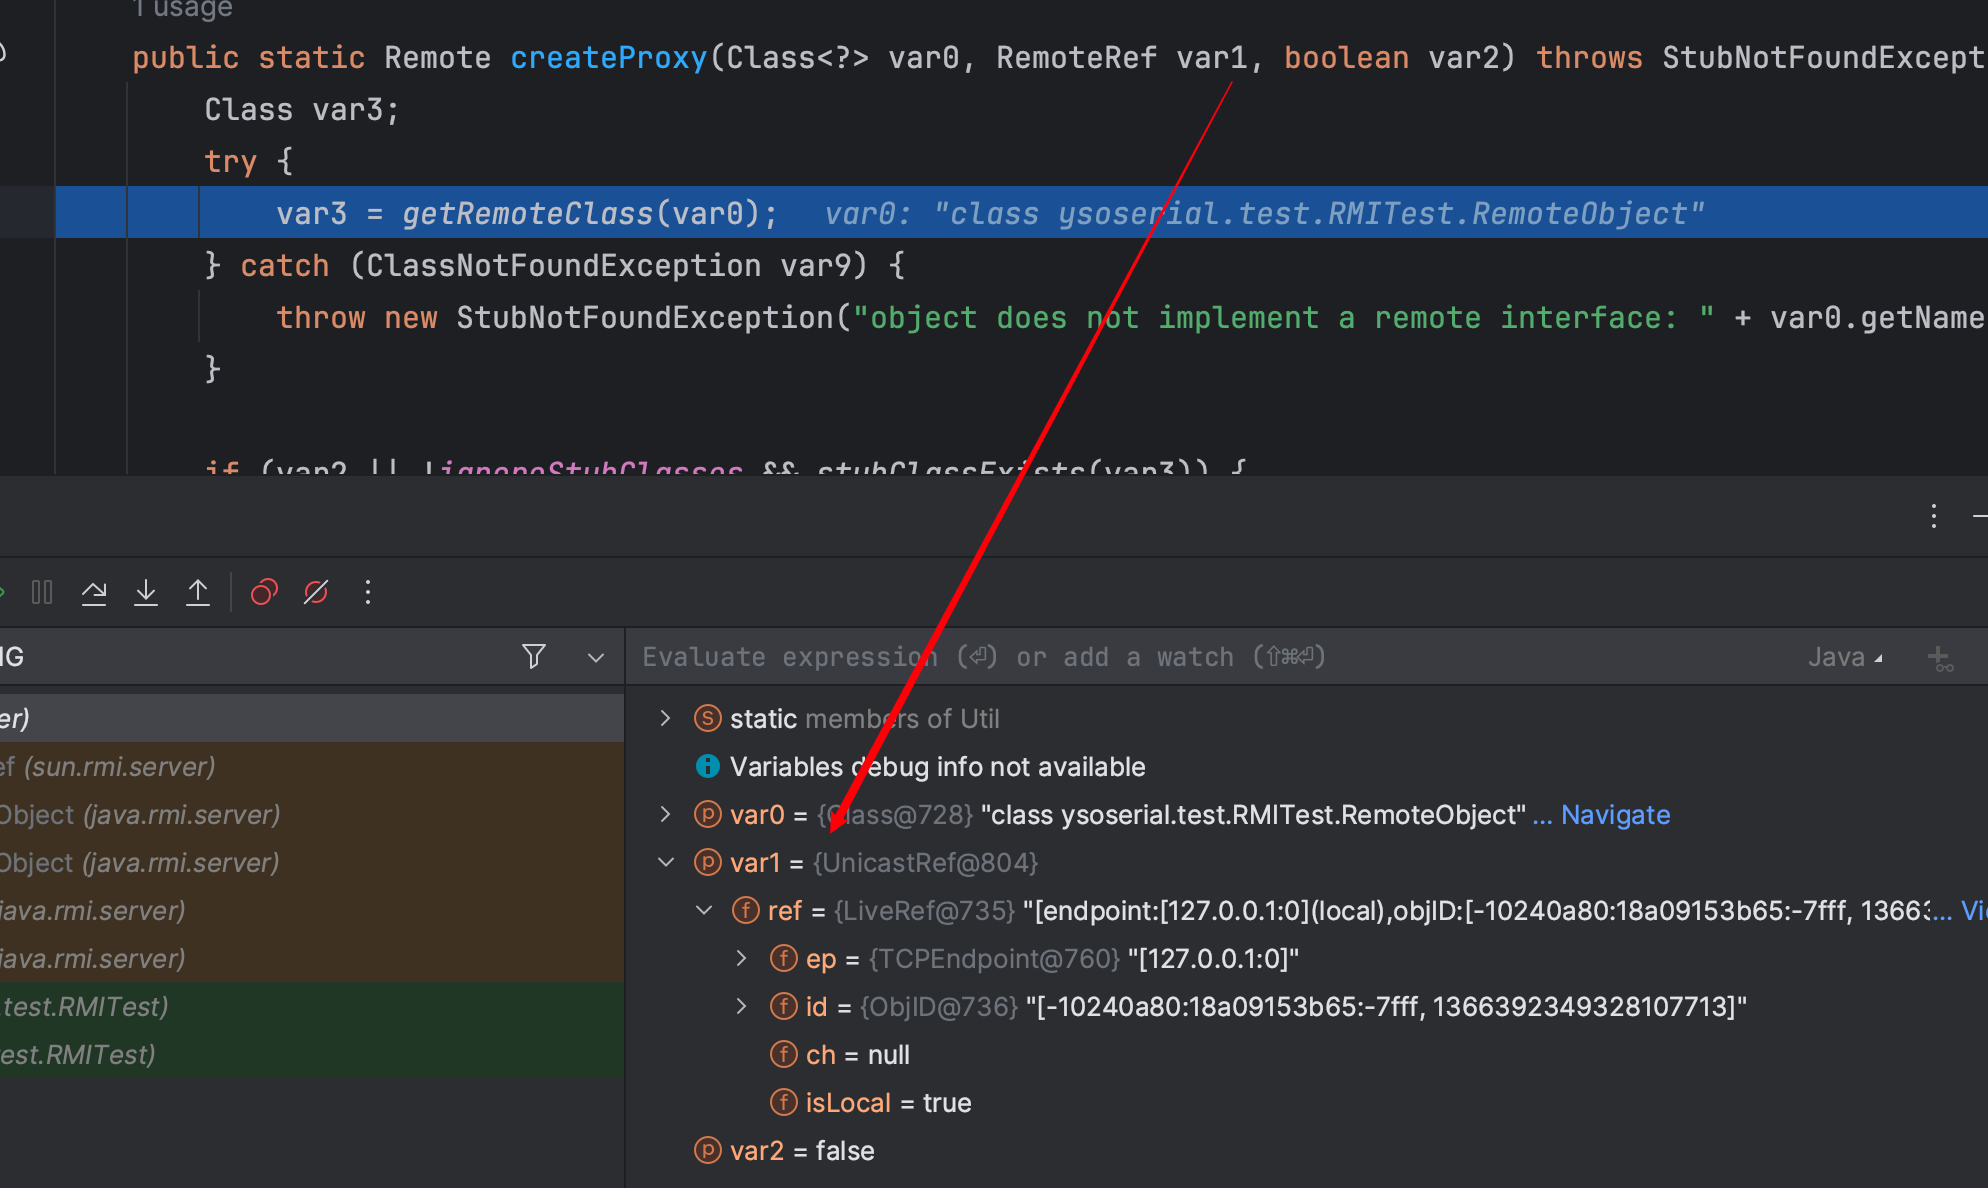Open the Java language selector
This screenshot has height=1188, width=1988.
click(1845, 657)
